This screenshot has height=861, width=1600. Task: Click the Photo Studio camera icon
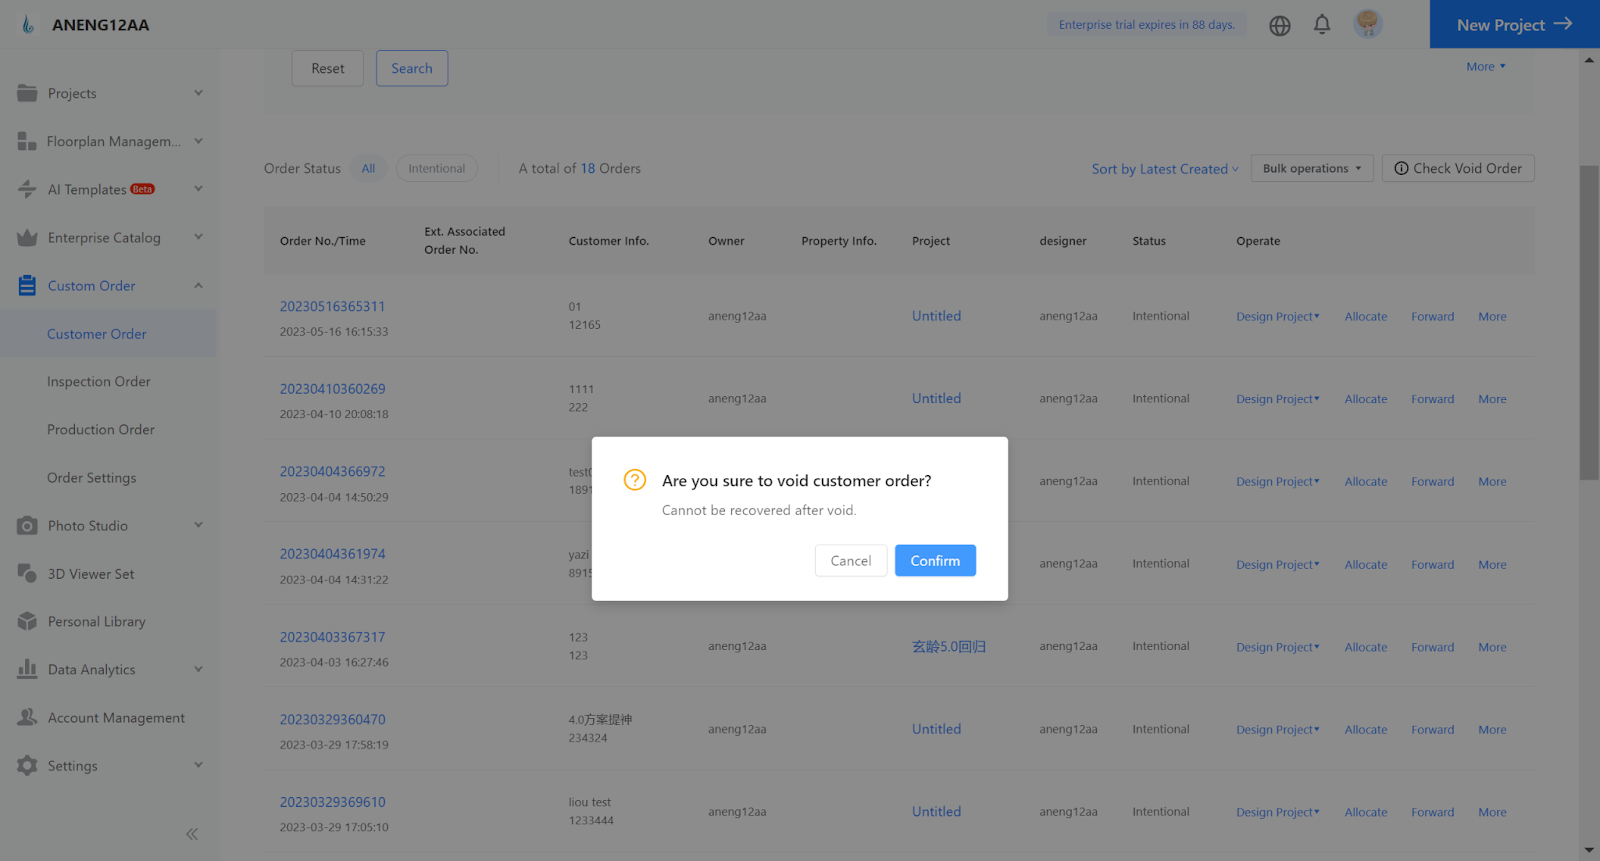27,526
